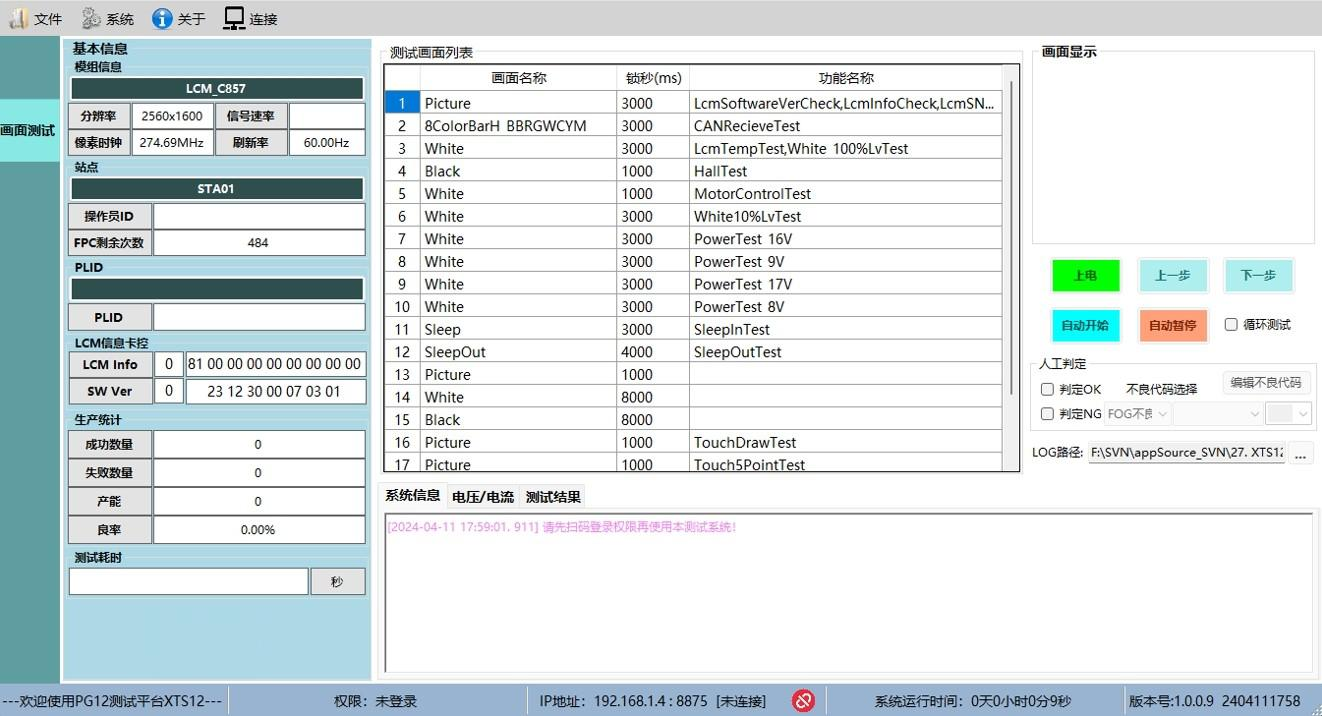Switch to the 测试结果 tab
Screen dimensions: 1322x716
pos(553,497)
